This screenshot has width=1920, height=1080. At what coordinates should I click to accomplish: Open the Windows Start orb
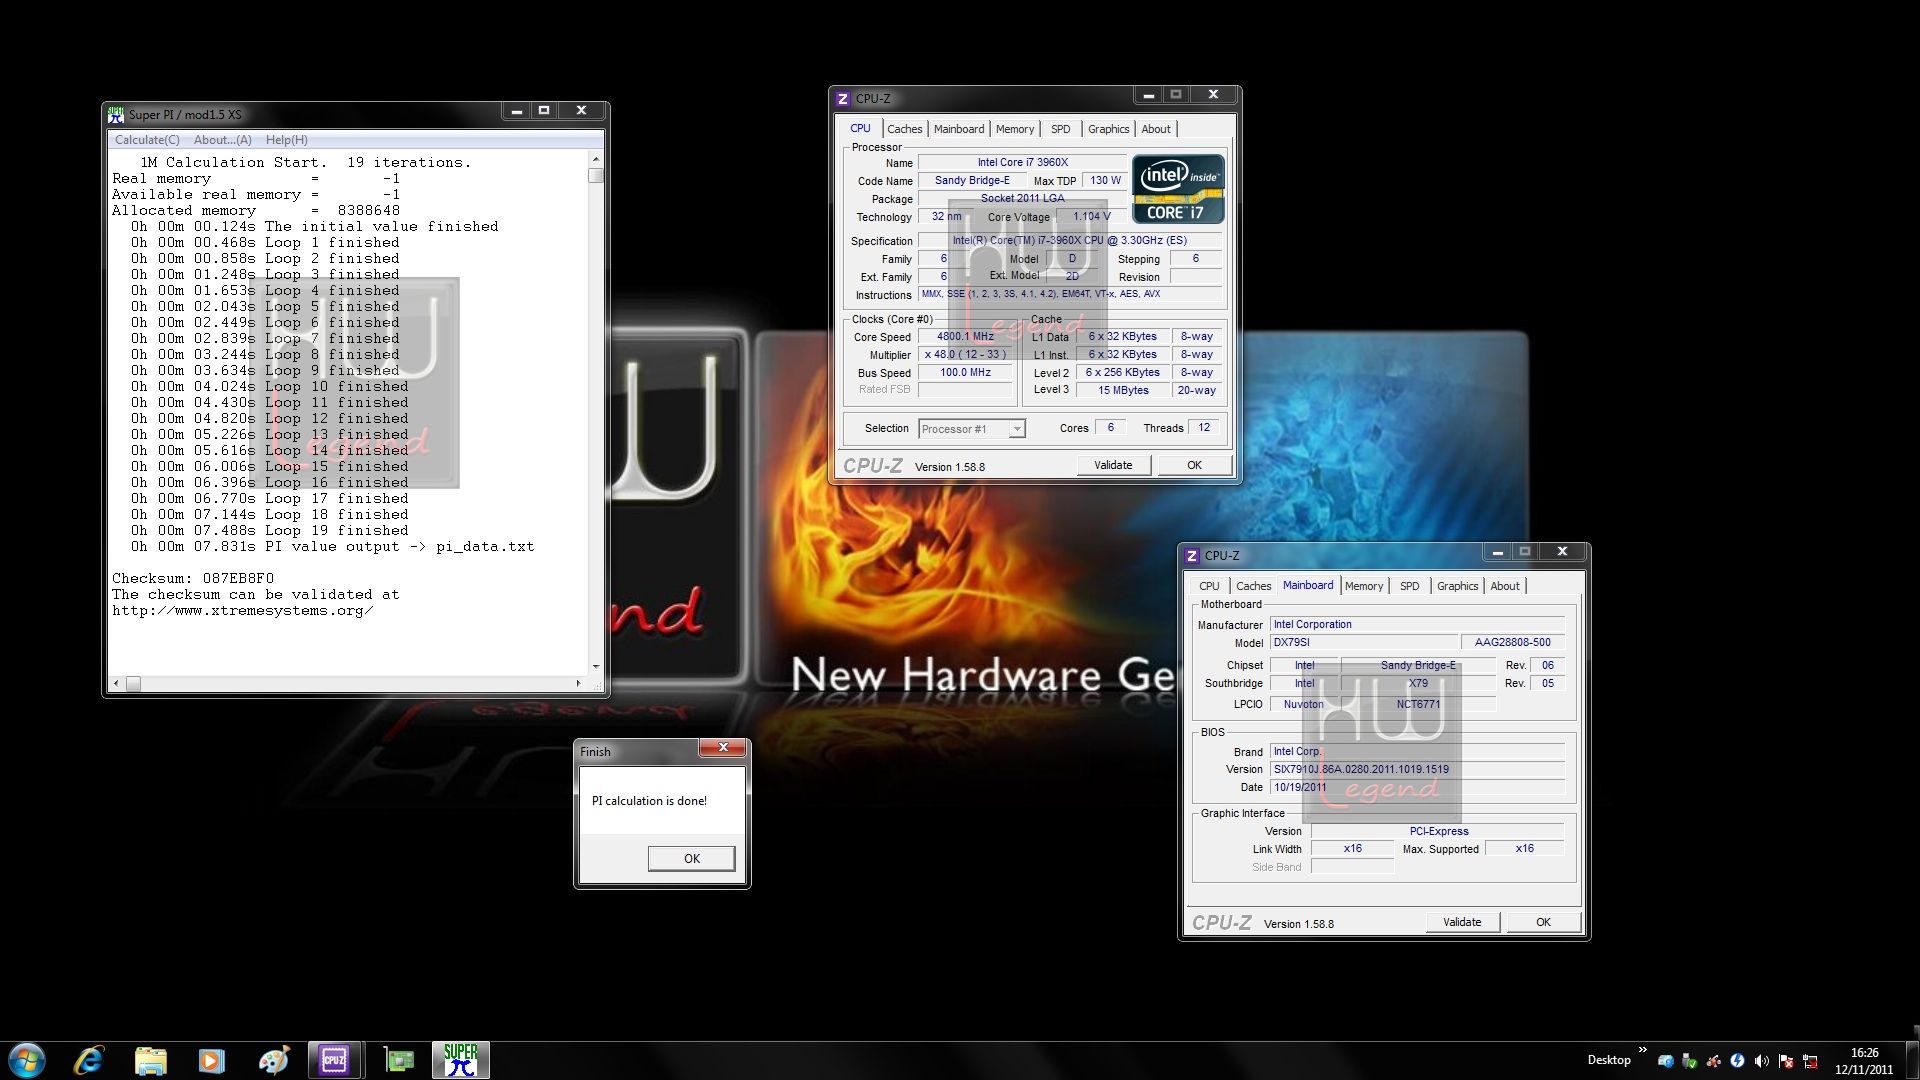pyautogui.click(x=27, y=1060)
